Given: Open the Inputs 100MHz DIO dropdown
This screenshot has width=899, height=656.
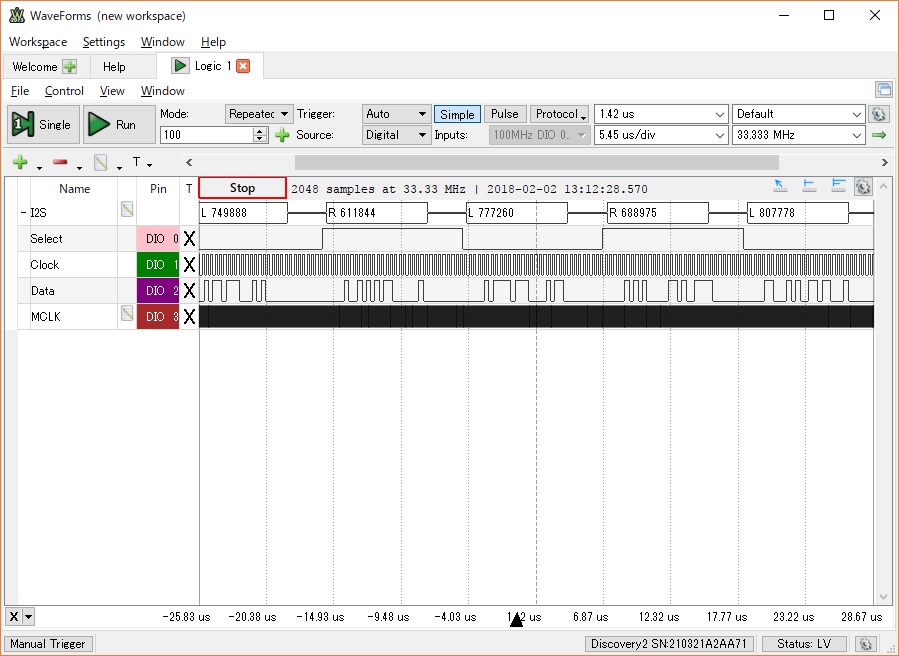Looking at the screenshot, I should click(x=540, y=135).
